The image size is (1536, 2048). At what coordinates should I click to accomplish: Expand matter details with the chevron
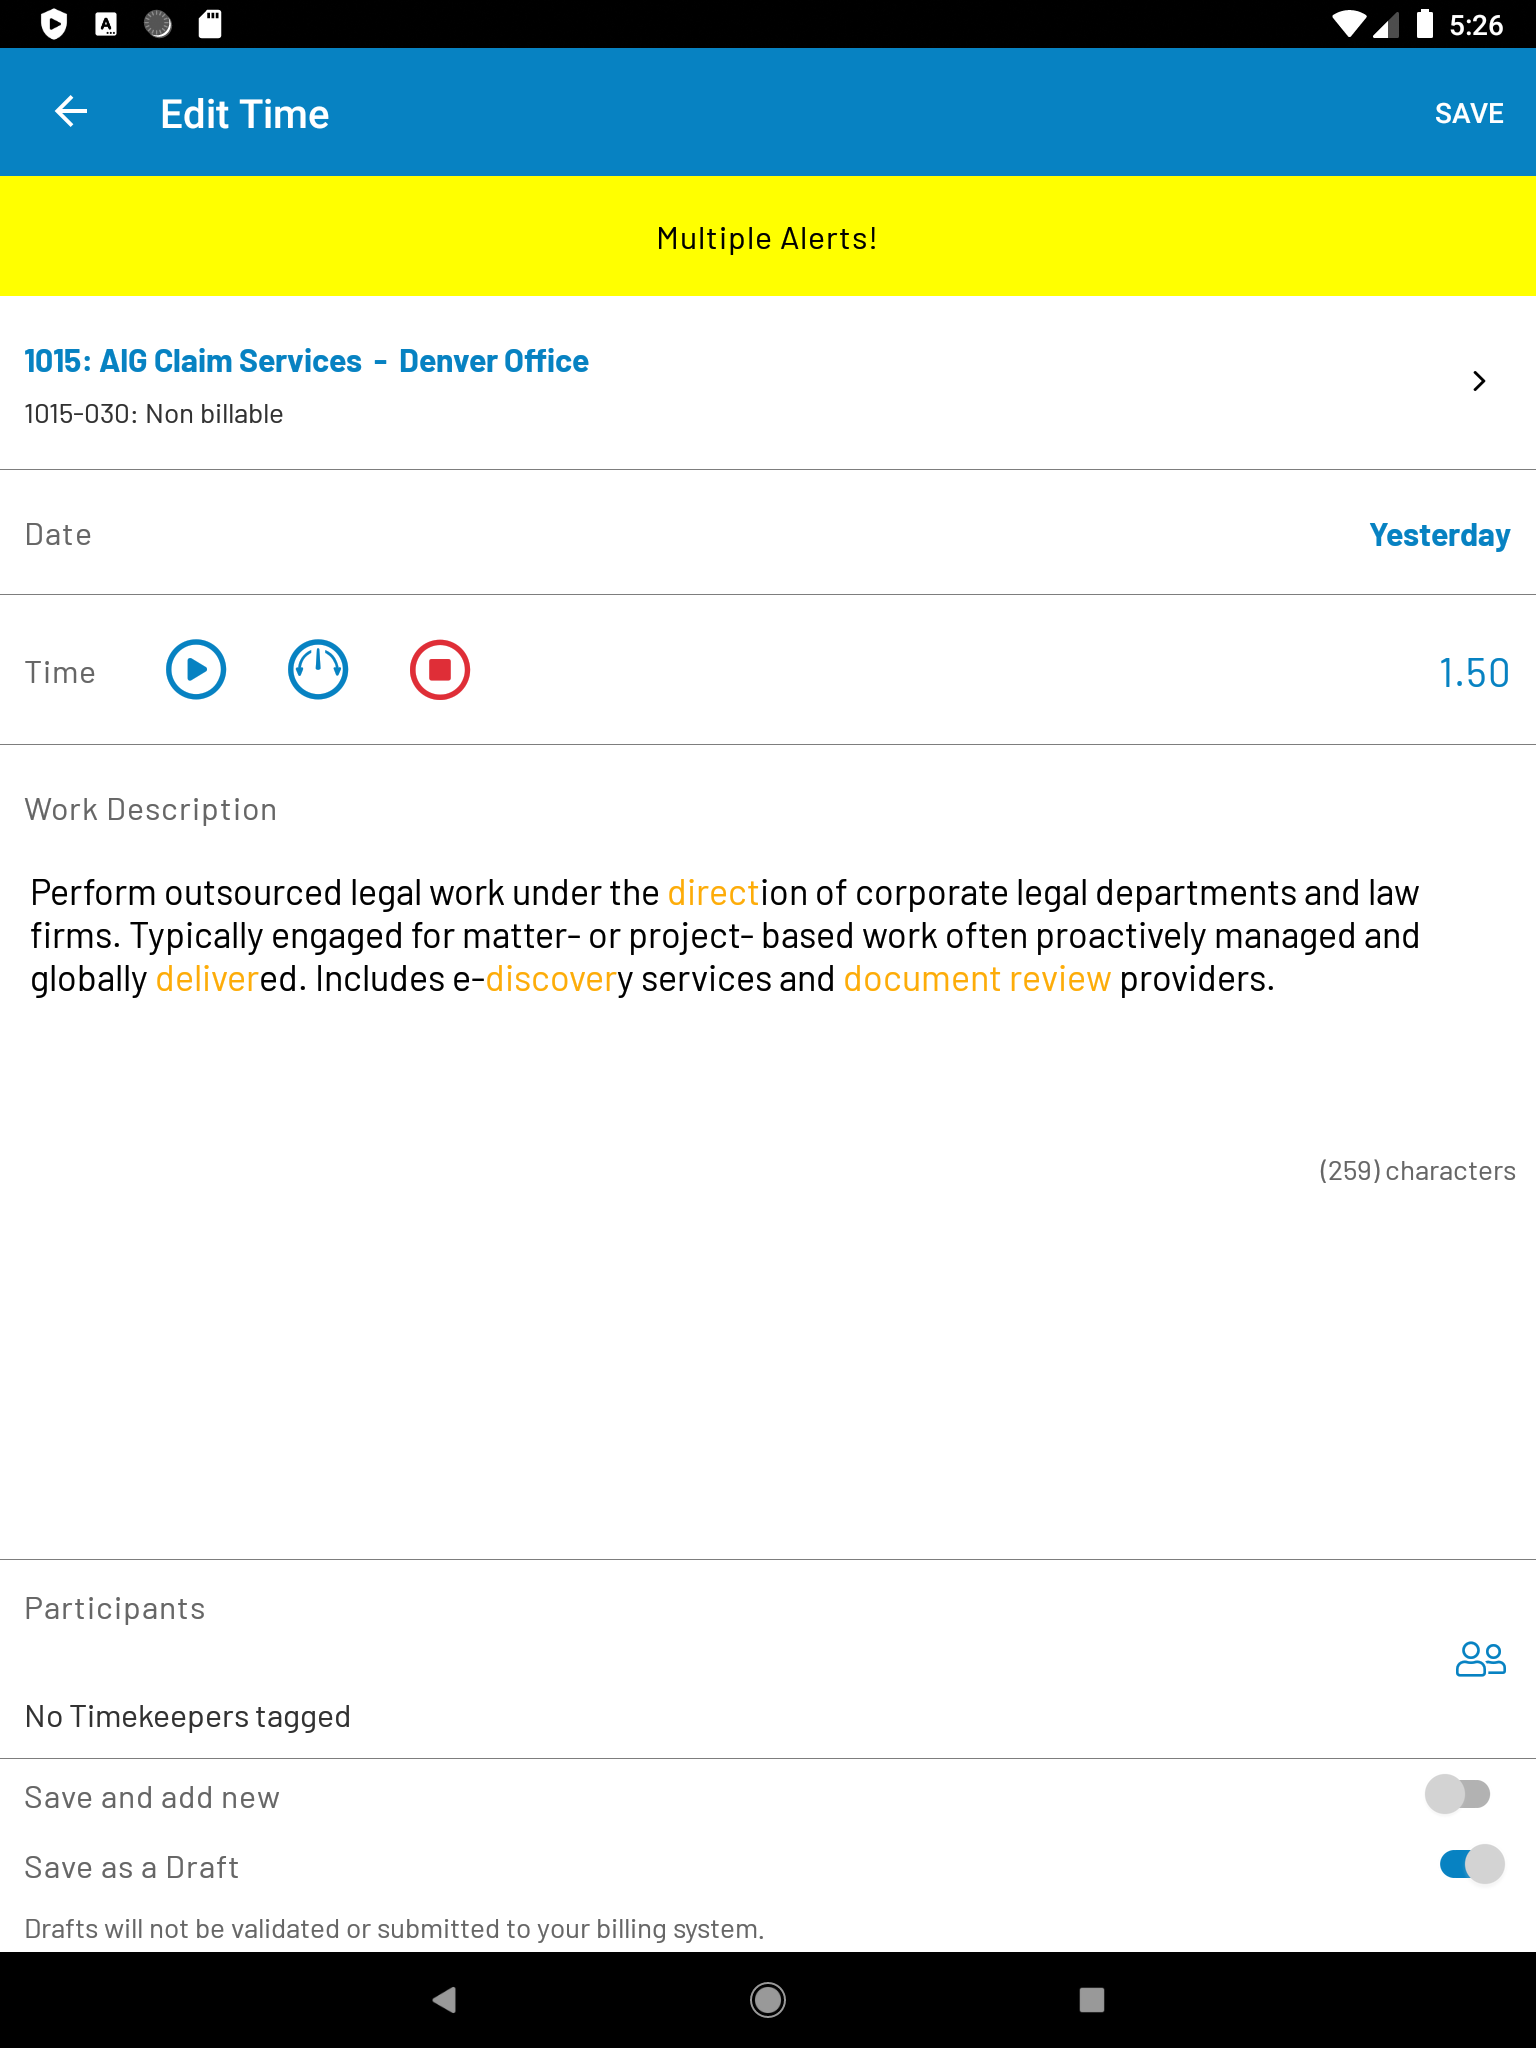(1479, 381)
